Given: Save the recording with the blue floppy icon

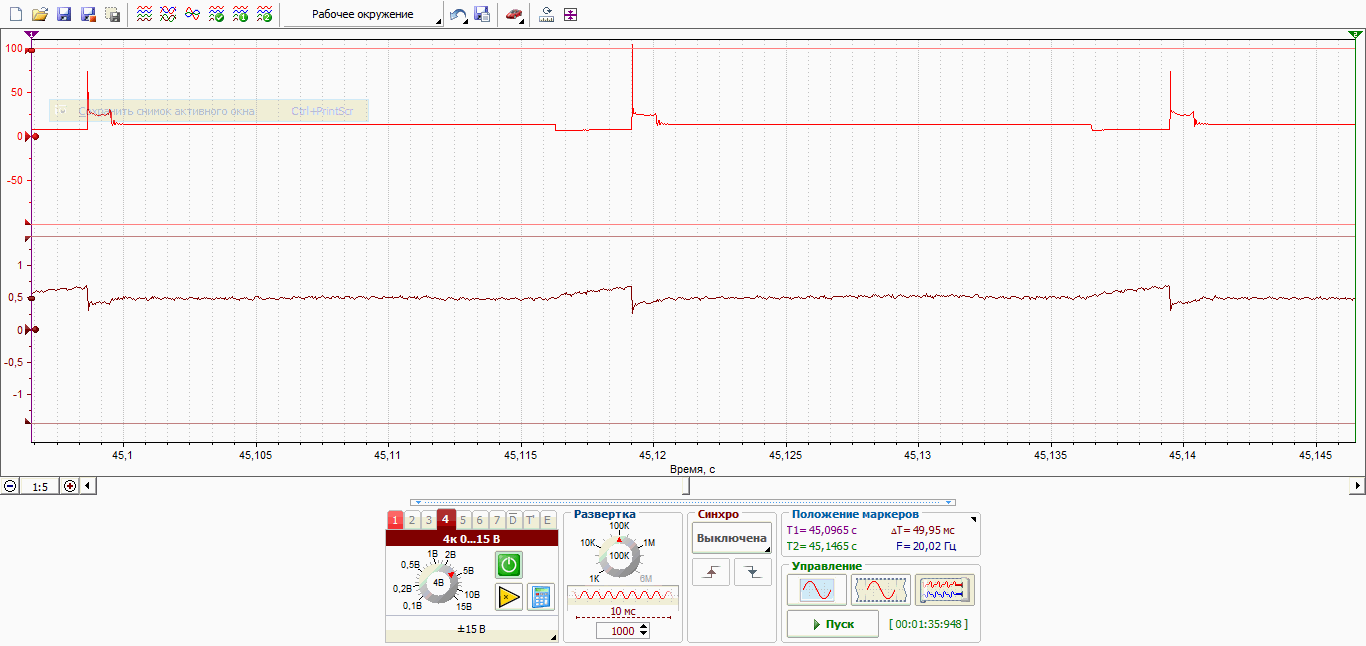Looking at the screenshot, I should 64,15.
